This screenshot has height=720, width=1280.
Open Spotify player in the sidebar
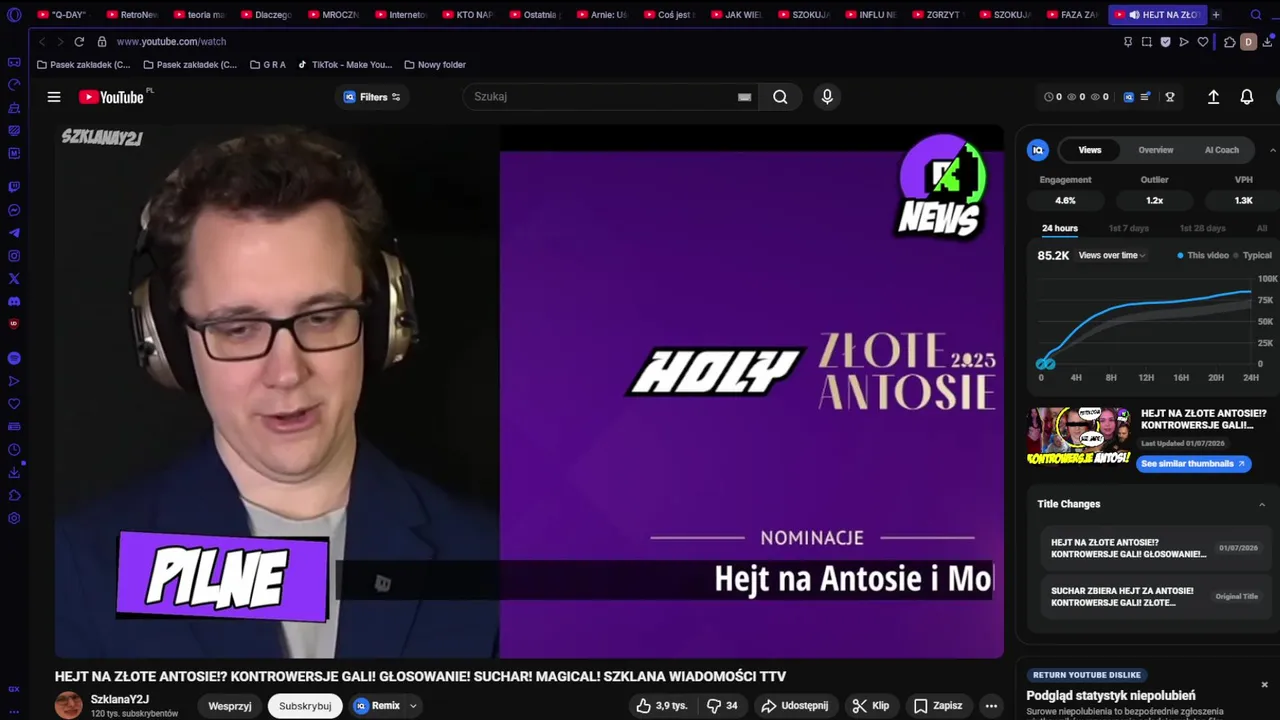pos(14,358)
